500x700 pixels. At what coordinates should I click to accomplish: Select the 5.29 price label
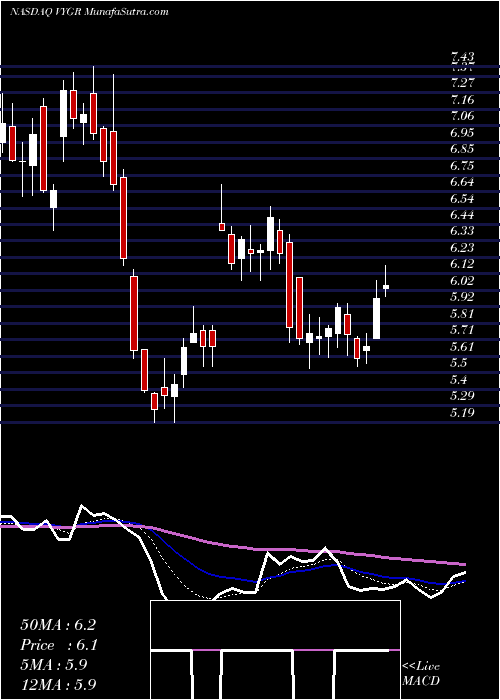coord(462,396)
